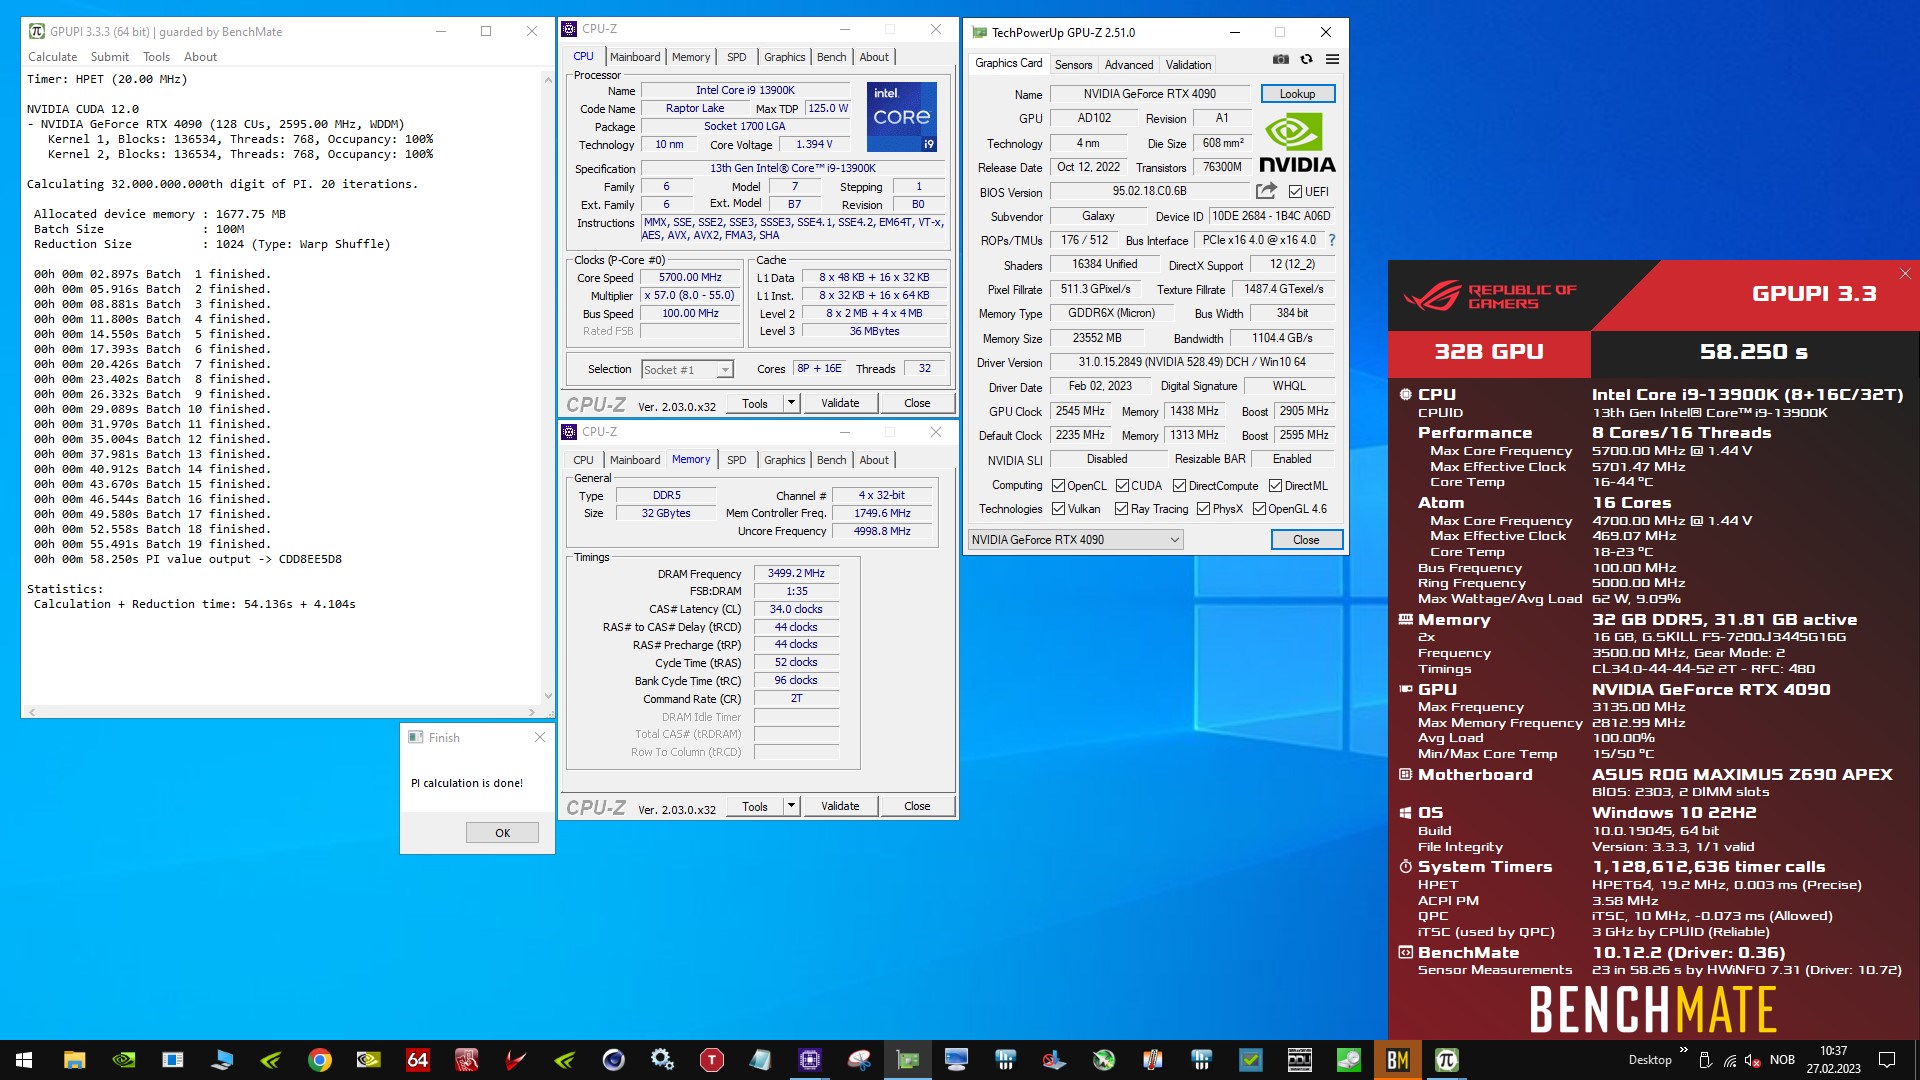1920x1080 pixels.
Task: Open the Socket #1 selection dropdown
Action: [687, 370]
